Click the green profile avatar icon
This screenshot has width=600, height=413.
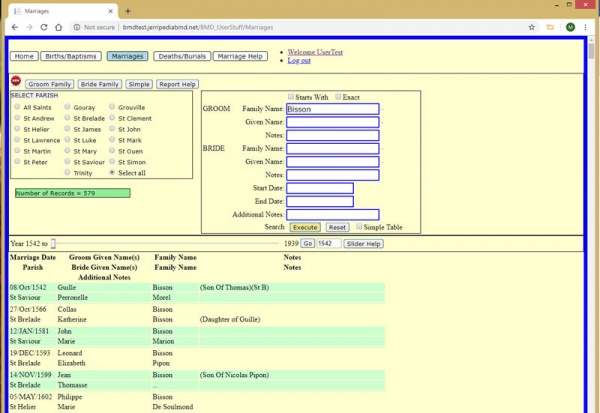[570, 27]
